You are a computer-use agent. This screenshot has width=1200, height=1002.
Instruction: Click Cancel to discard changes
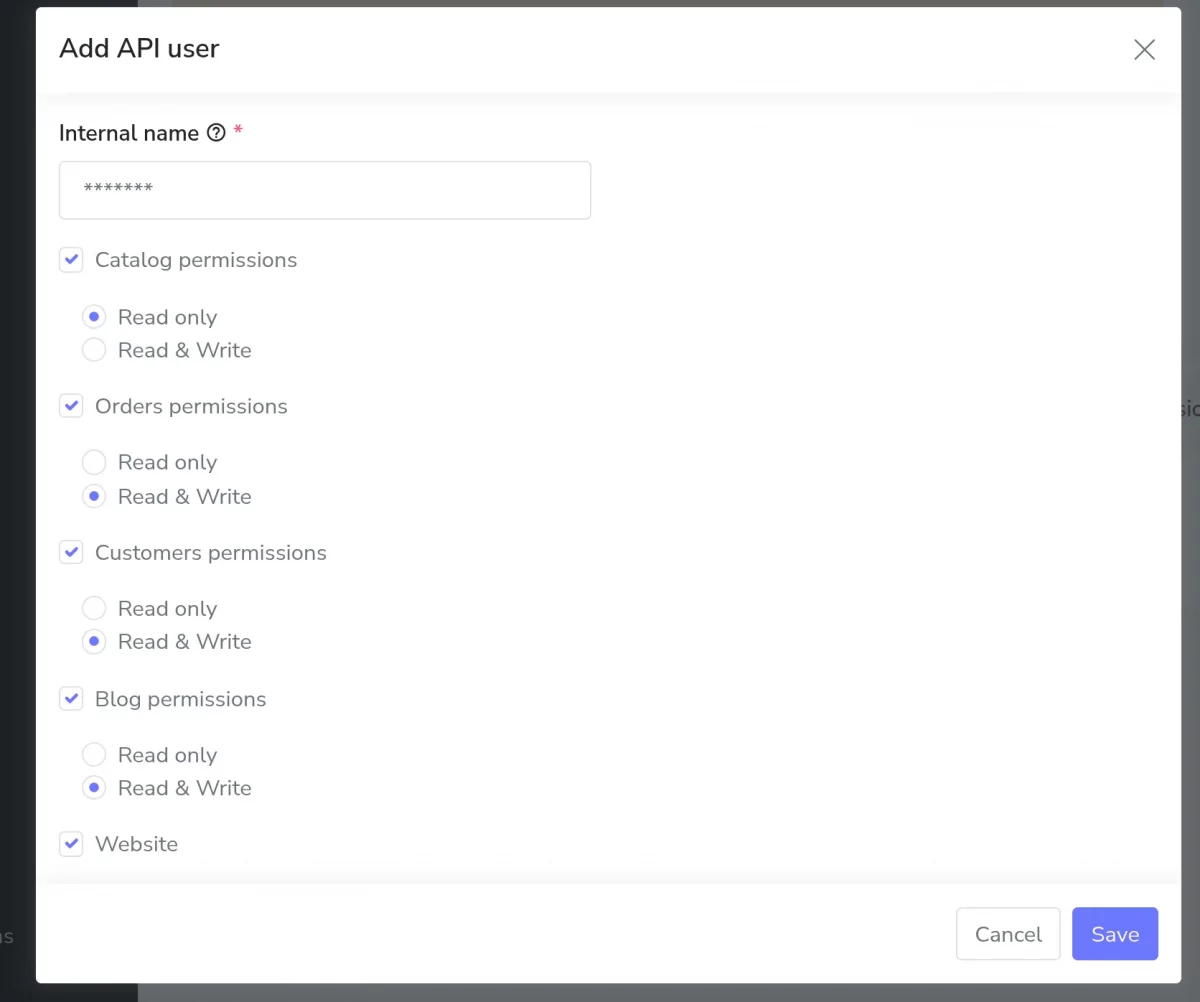tap(1007, 933)
